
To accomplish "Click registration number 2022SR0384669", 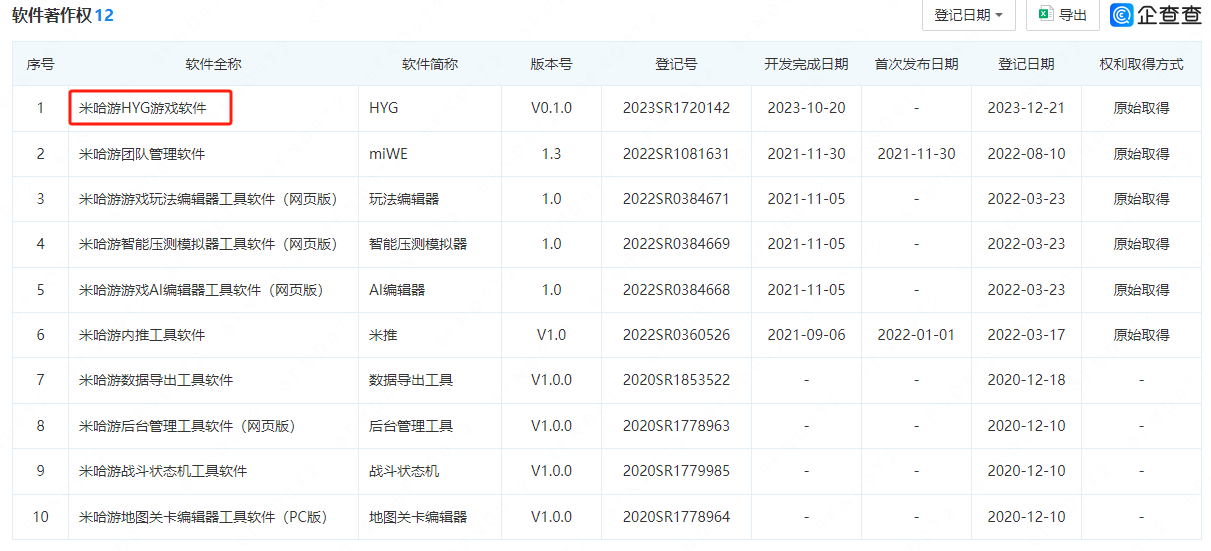I will click(x=676, y=244).
